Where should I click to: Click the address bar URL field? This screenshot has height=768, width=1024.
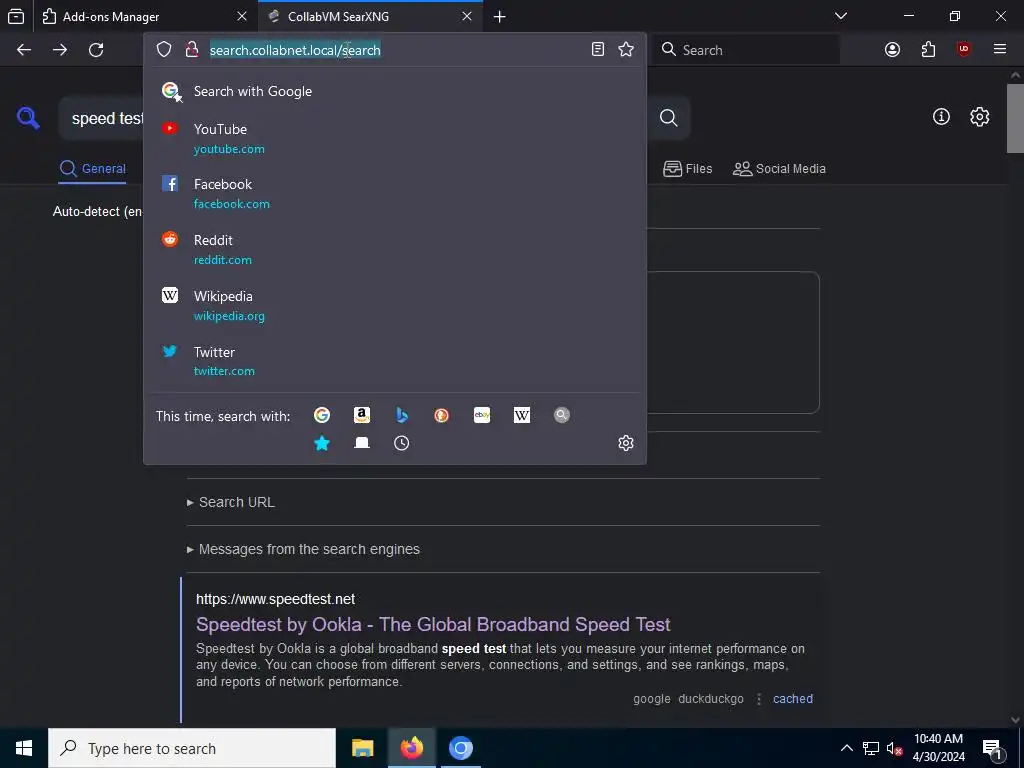pyautogui.click(x=395, y=50)
